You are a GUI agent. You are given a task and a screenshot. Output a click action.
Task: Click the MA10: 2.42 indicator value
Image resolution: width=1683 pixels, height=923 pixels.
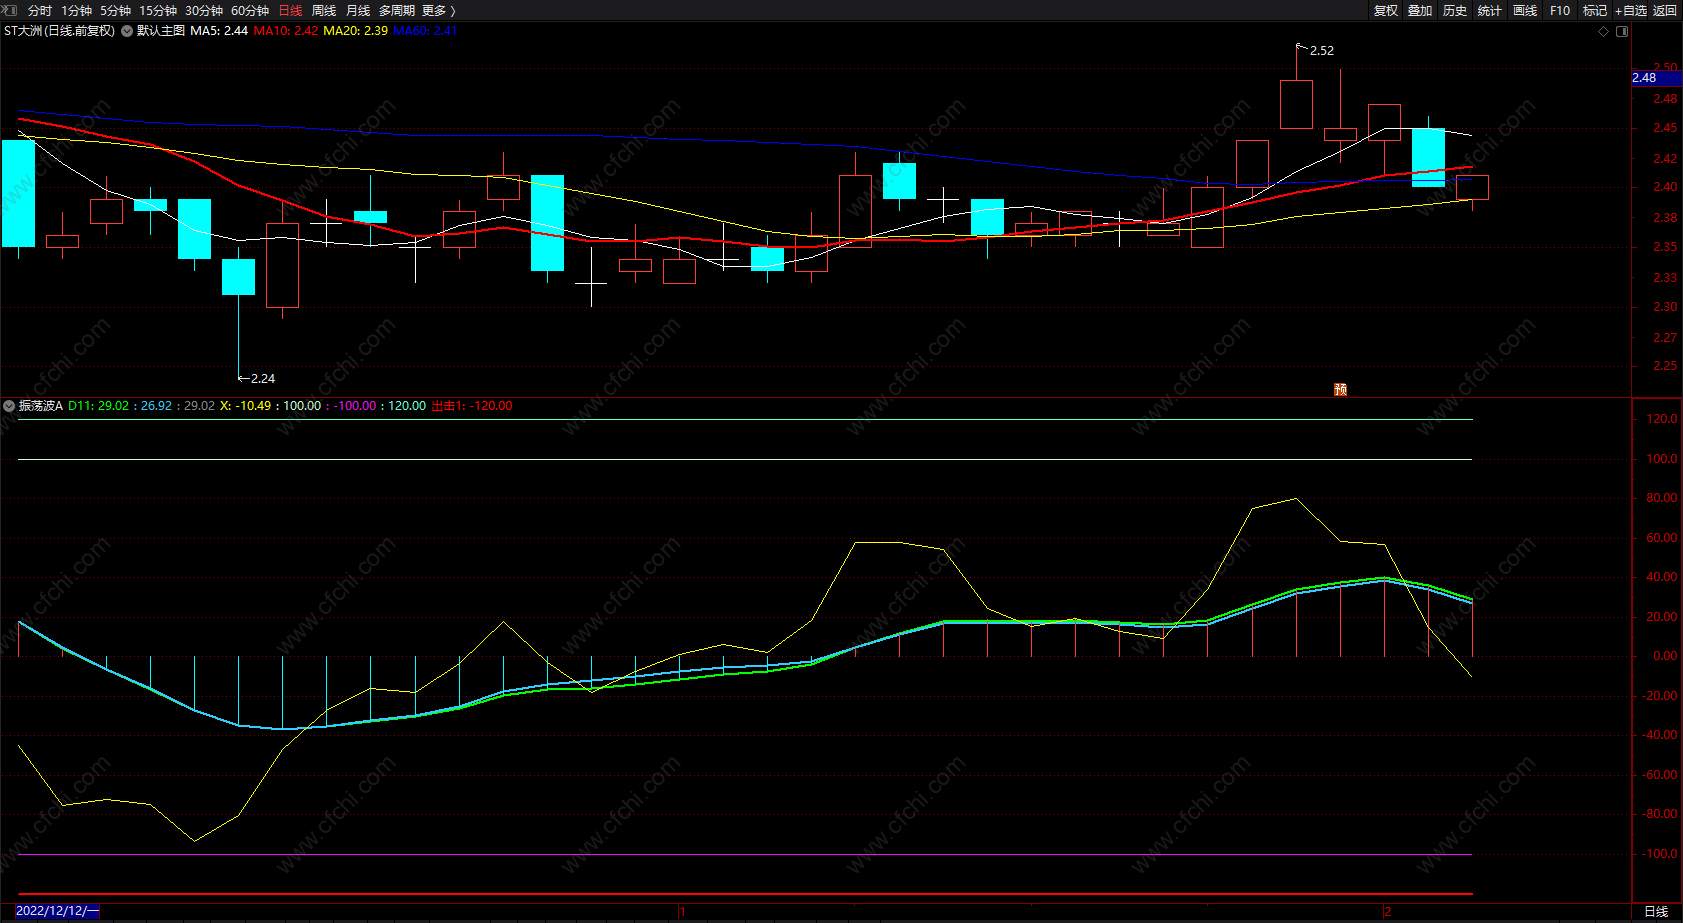[x=286, y=31]
